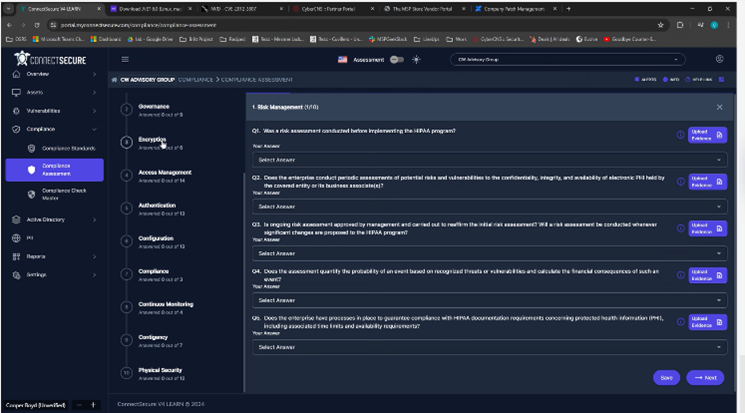The width and height of the screenshot is (745, 413).
Task: Click the Active Directory icon
Action: click(16, 220)
